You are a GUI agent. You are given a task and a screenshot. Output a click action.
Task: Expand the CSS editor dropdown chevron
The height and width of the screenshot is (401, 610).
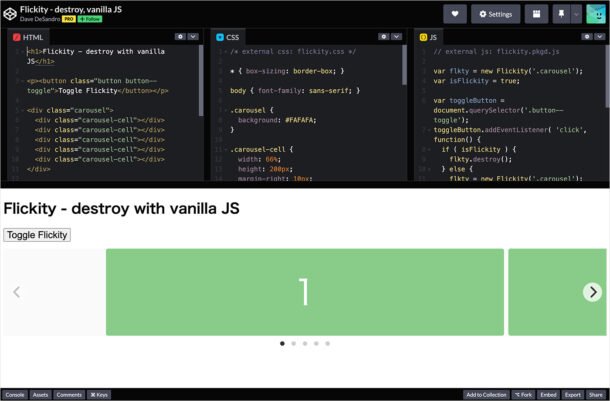pos(396,37)
